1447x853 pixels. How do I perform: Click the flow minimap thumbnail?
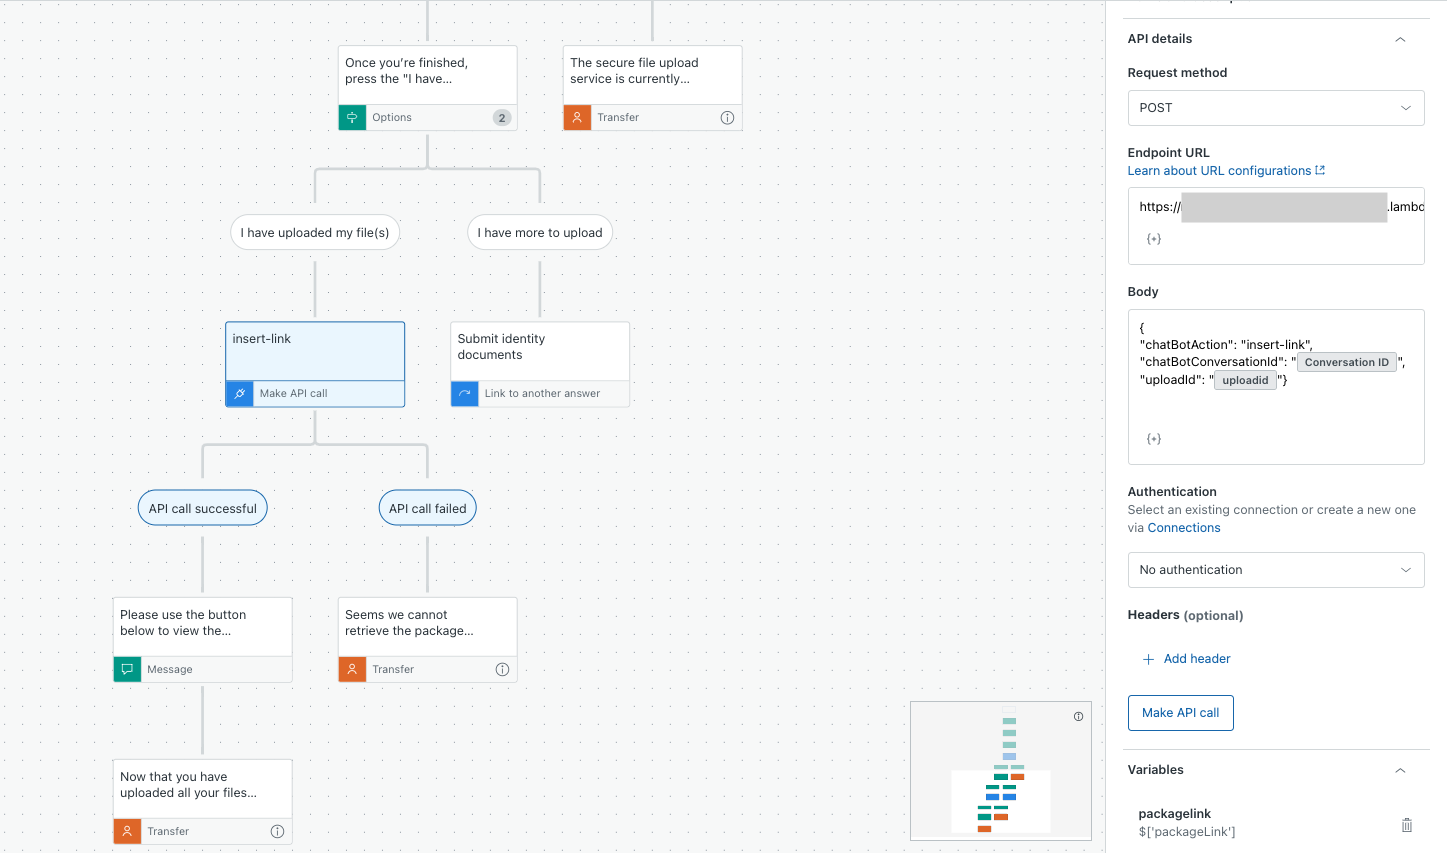click(x=1000, y=770)
